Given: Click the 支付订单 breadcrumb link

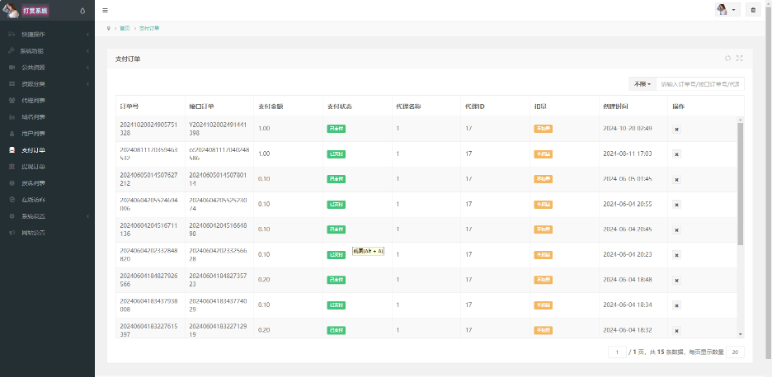Looking at the screenshot, I should [x=149, y=28].
